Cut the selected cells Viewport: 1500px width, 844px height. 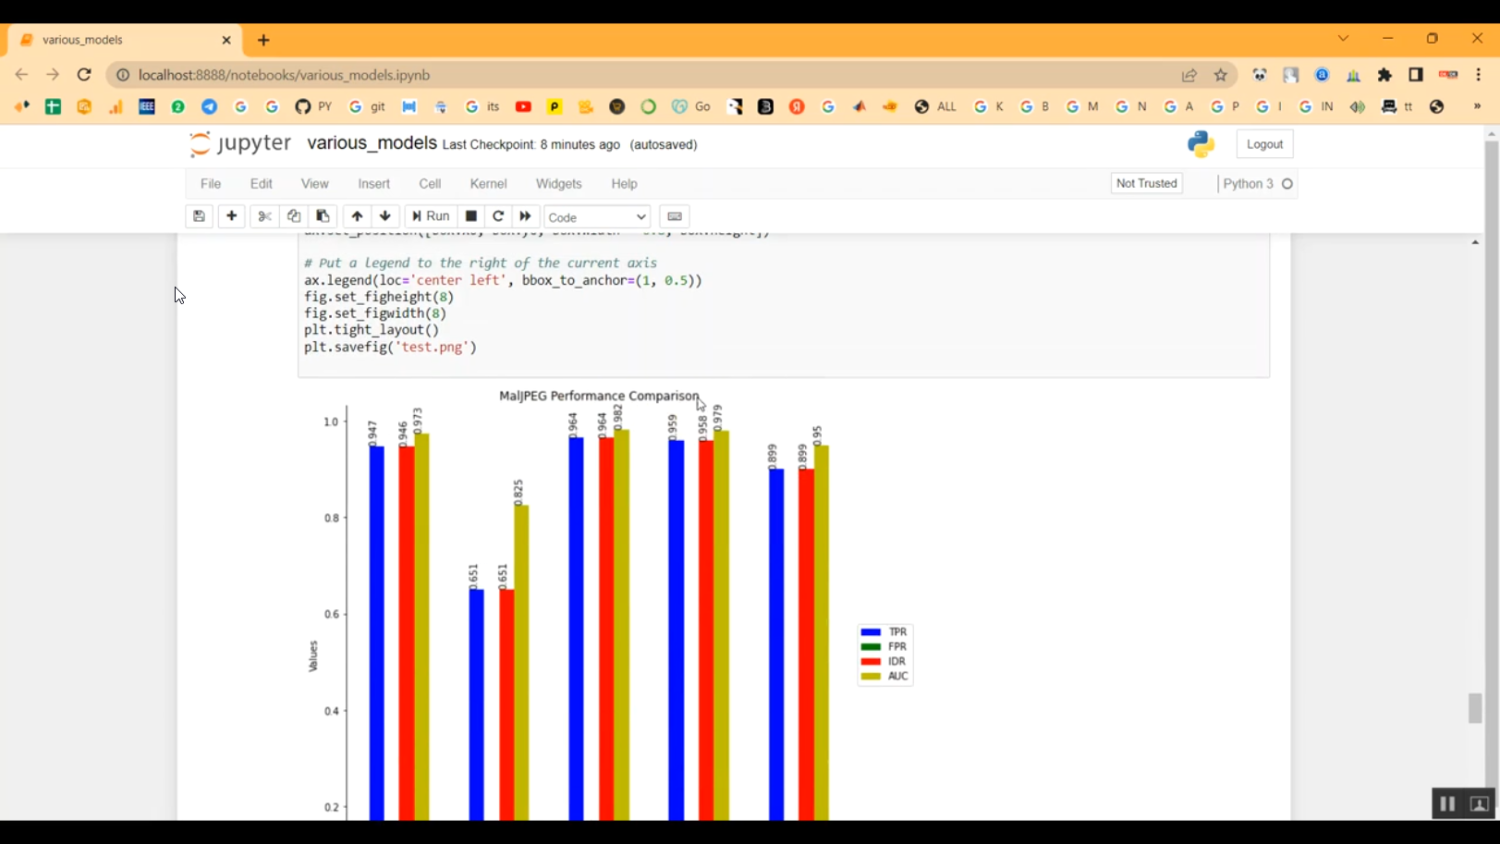pos(263,216)
